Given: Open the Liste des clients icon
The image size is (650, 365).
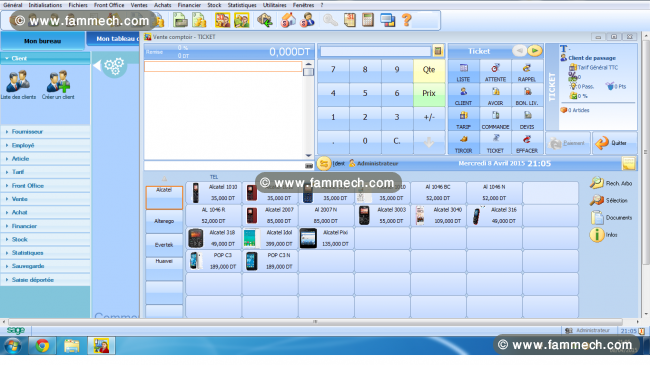Looking at the screenshot, I should pyautogui.click(x=18, y=82).
